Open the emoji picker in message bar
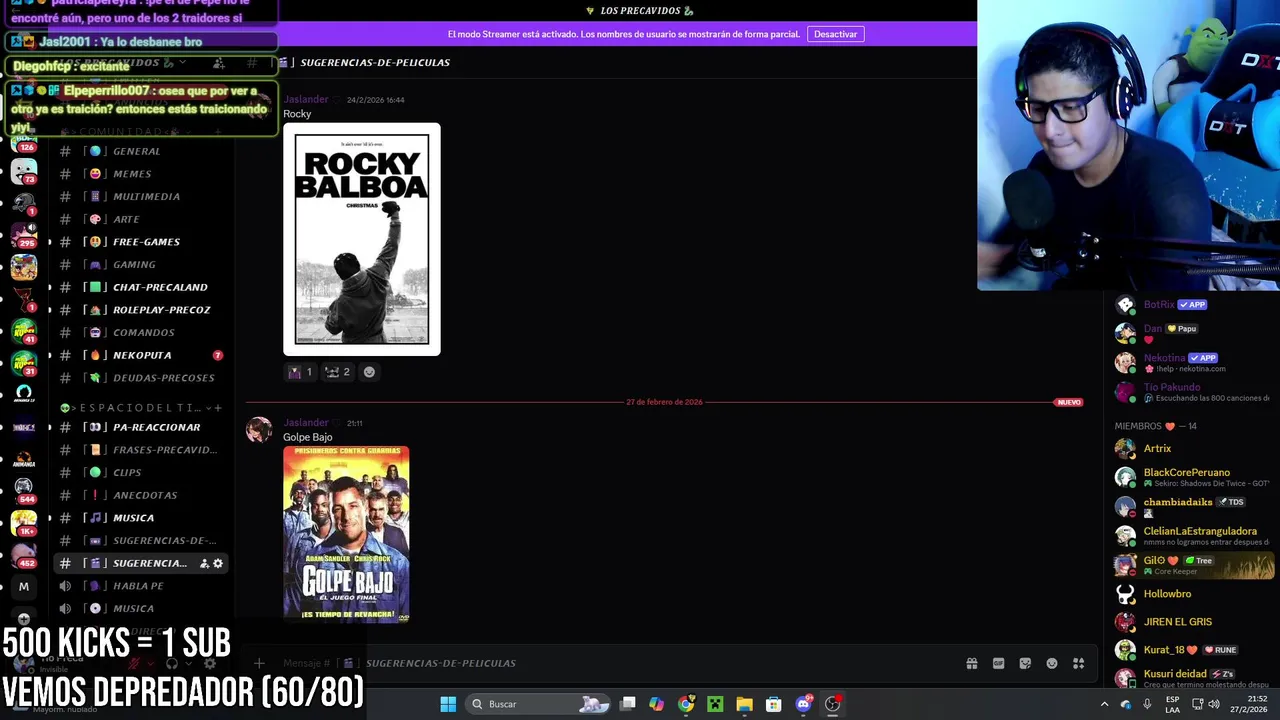1280x720 pixels. pyautogui.click(x=1052, y=663)
